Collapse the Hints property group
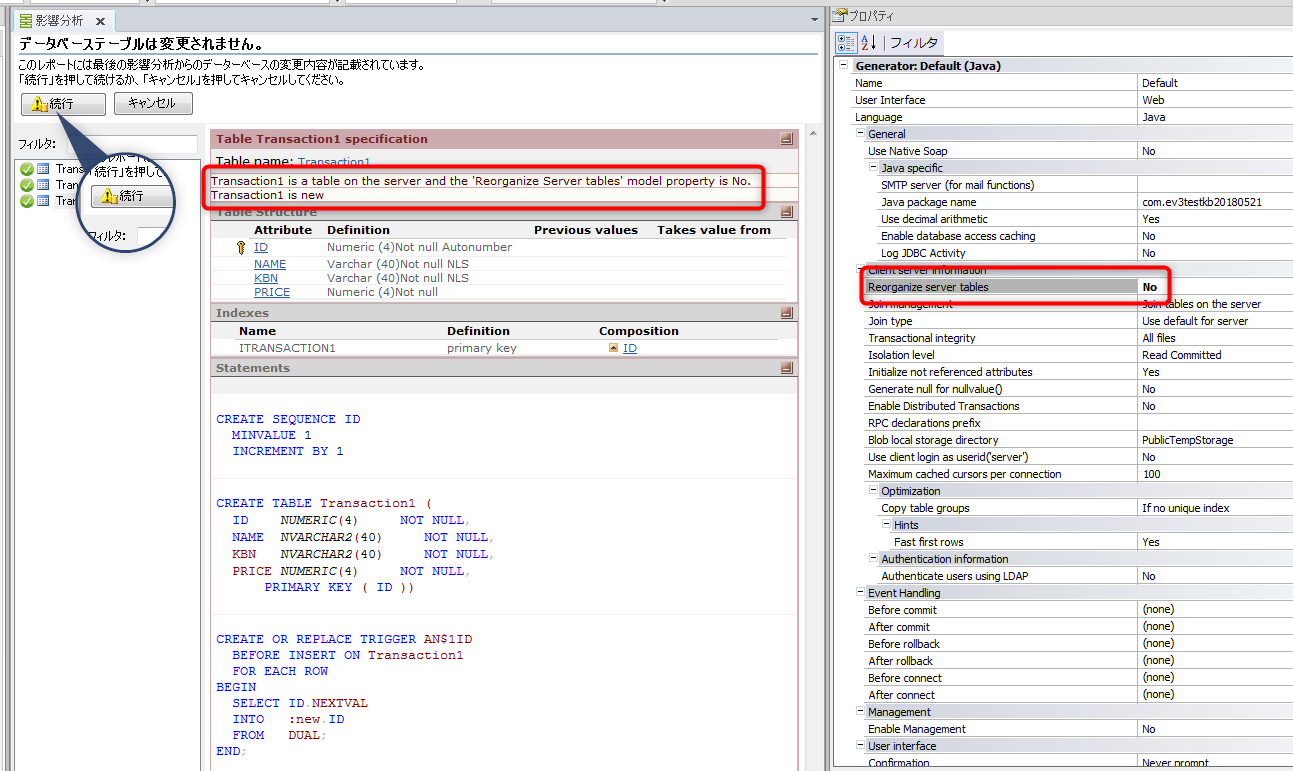The width and height of the screenshot is (1293, 771). coord(885,525)
